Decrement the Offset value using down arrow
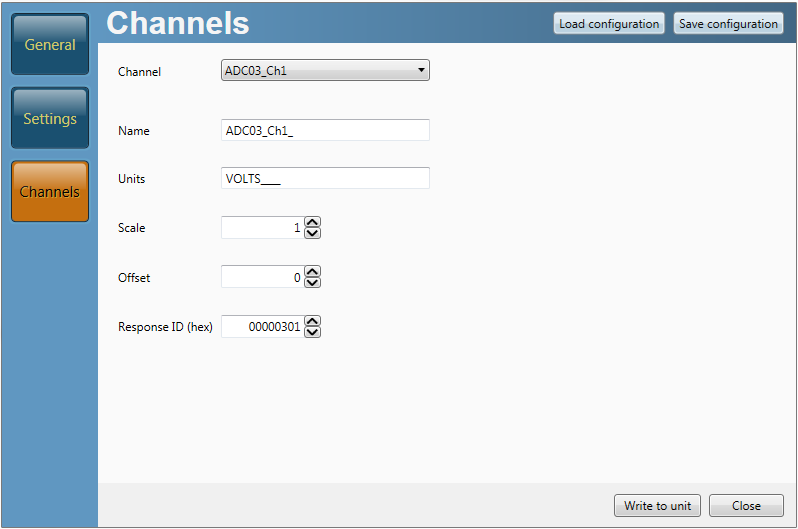798x529 pixels. pos(312,282)
